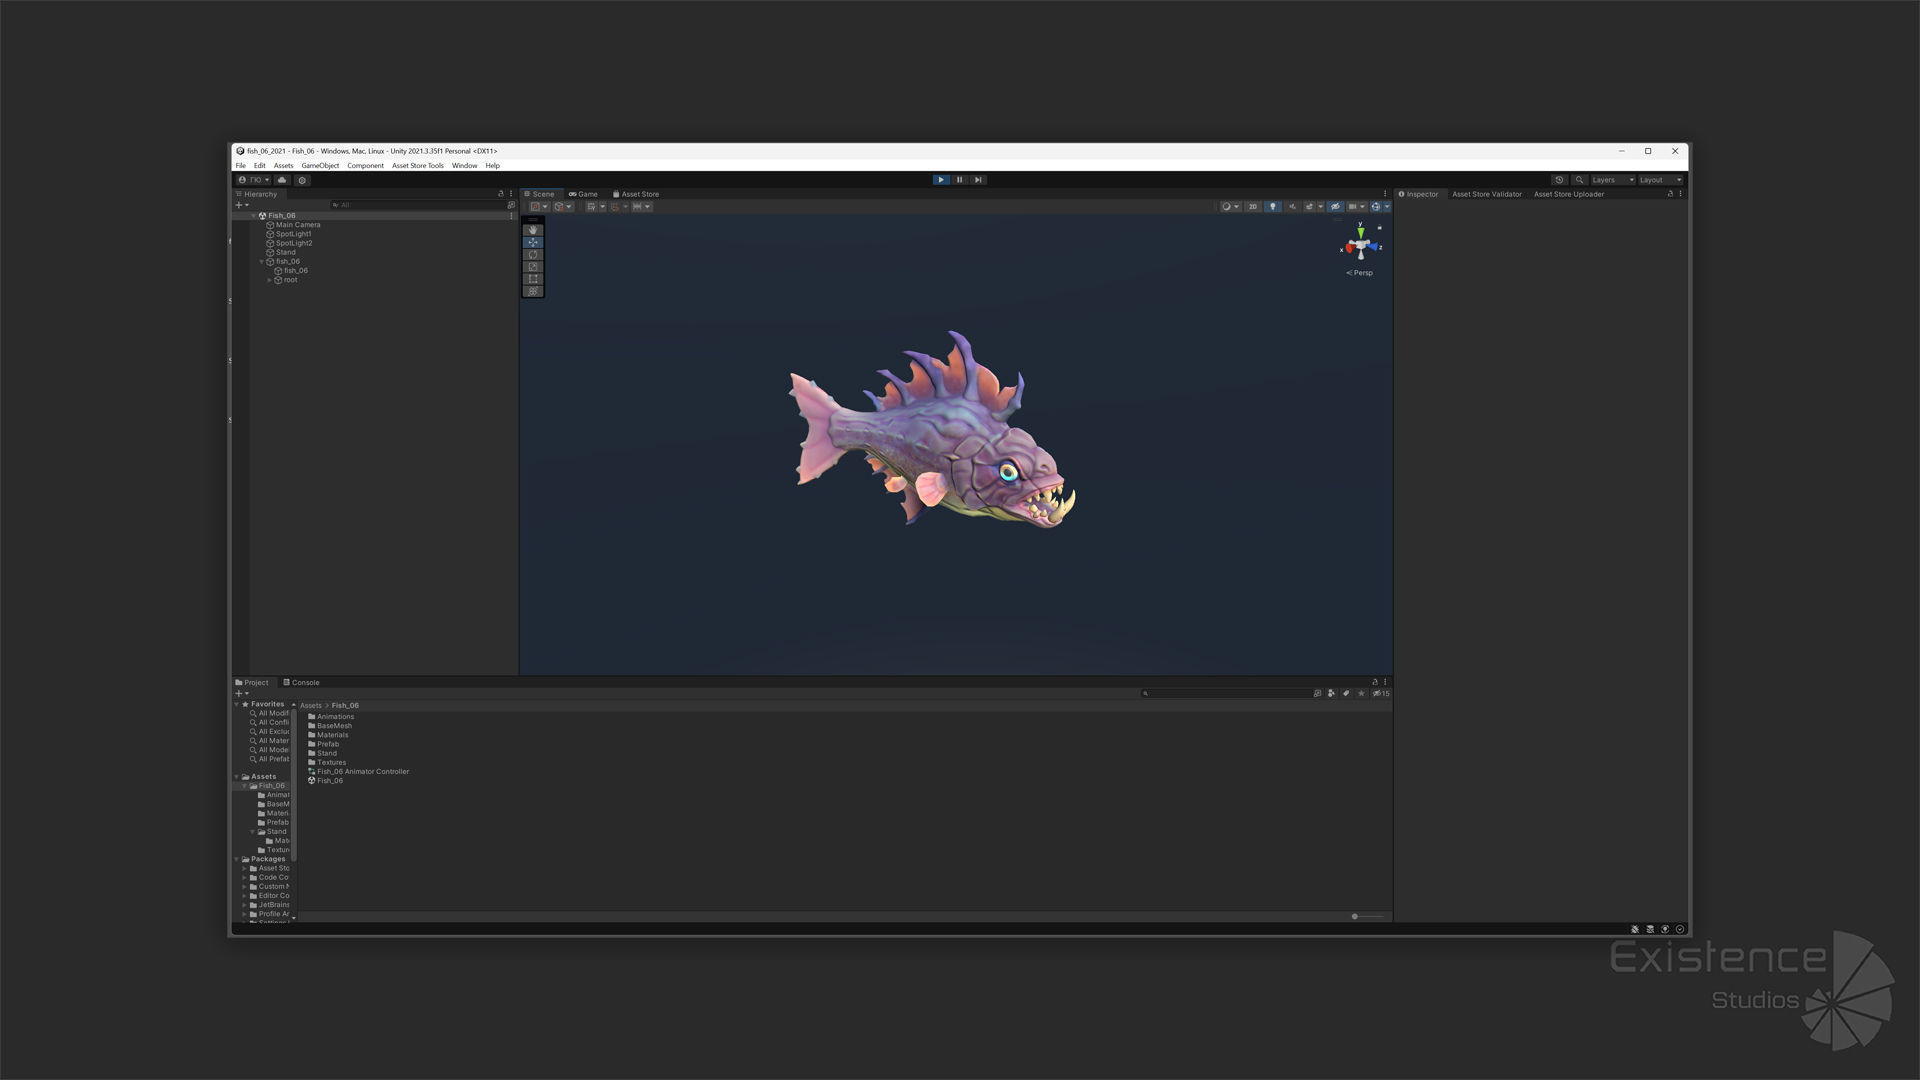
Task: Switch to the Console tab
Action: 301,683
